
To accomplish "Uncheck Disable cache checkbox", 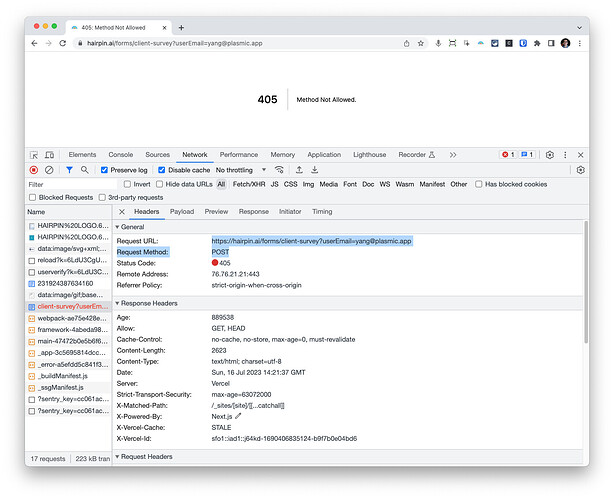I will click(163, 170).
